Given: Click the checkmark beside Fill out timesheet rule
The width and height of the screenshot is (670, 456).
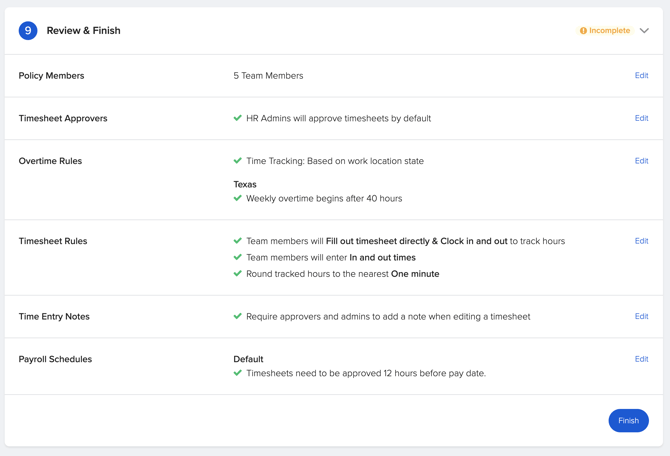Looking at the screenshot, I should click(x=238, y=241).
